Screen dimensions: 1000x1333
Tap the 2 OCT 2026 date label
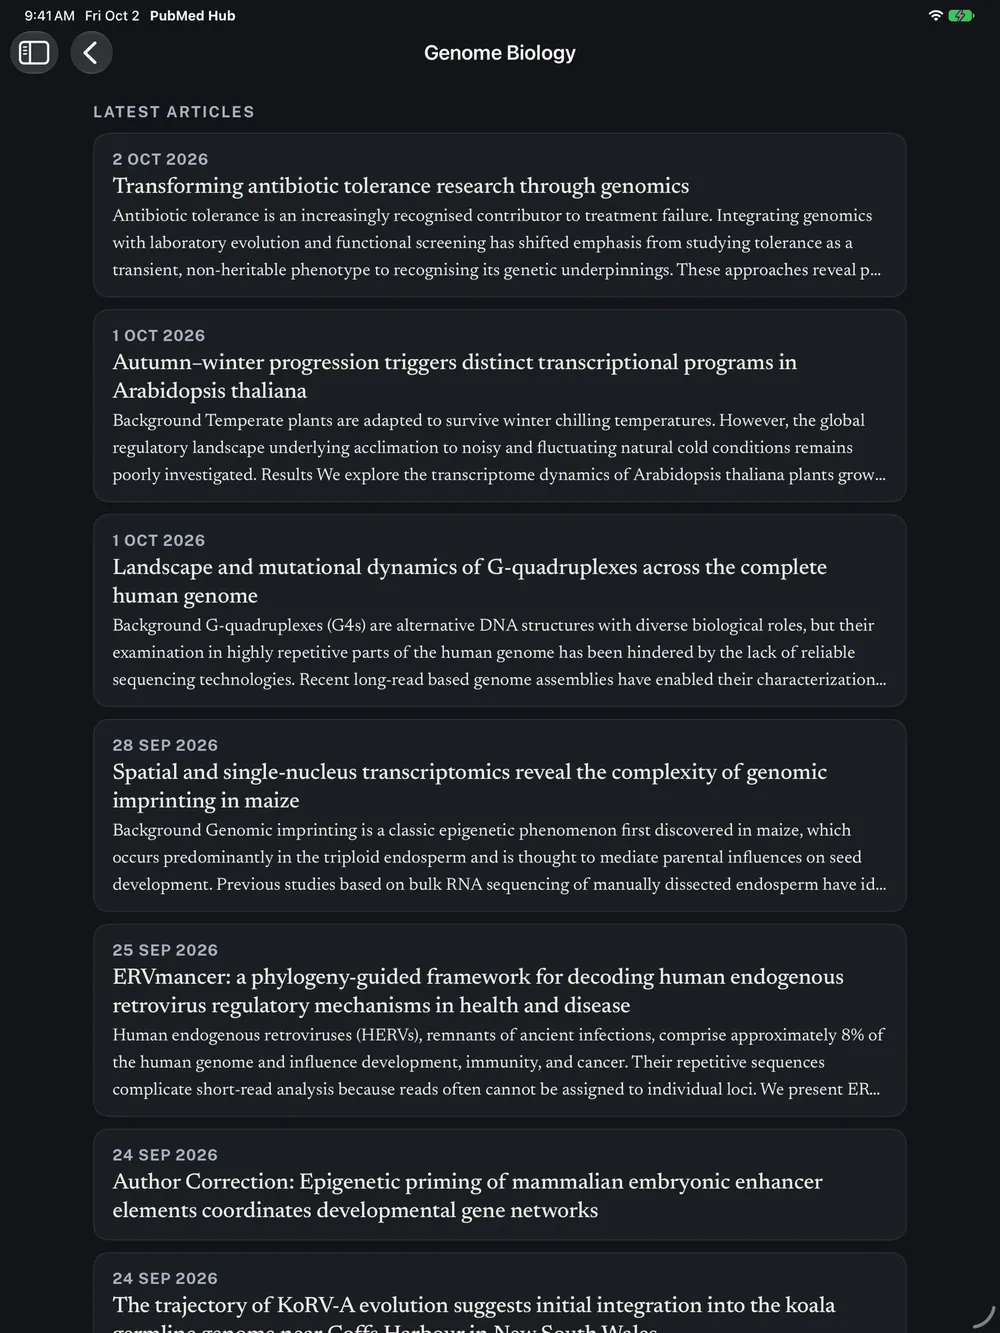tap(160, 159)
